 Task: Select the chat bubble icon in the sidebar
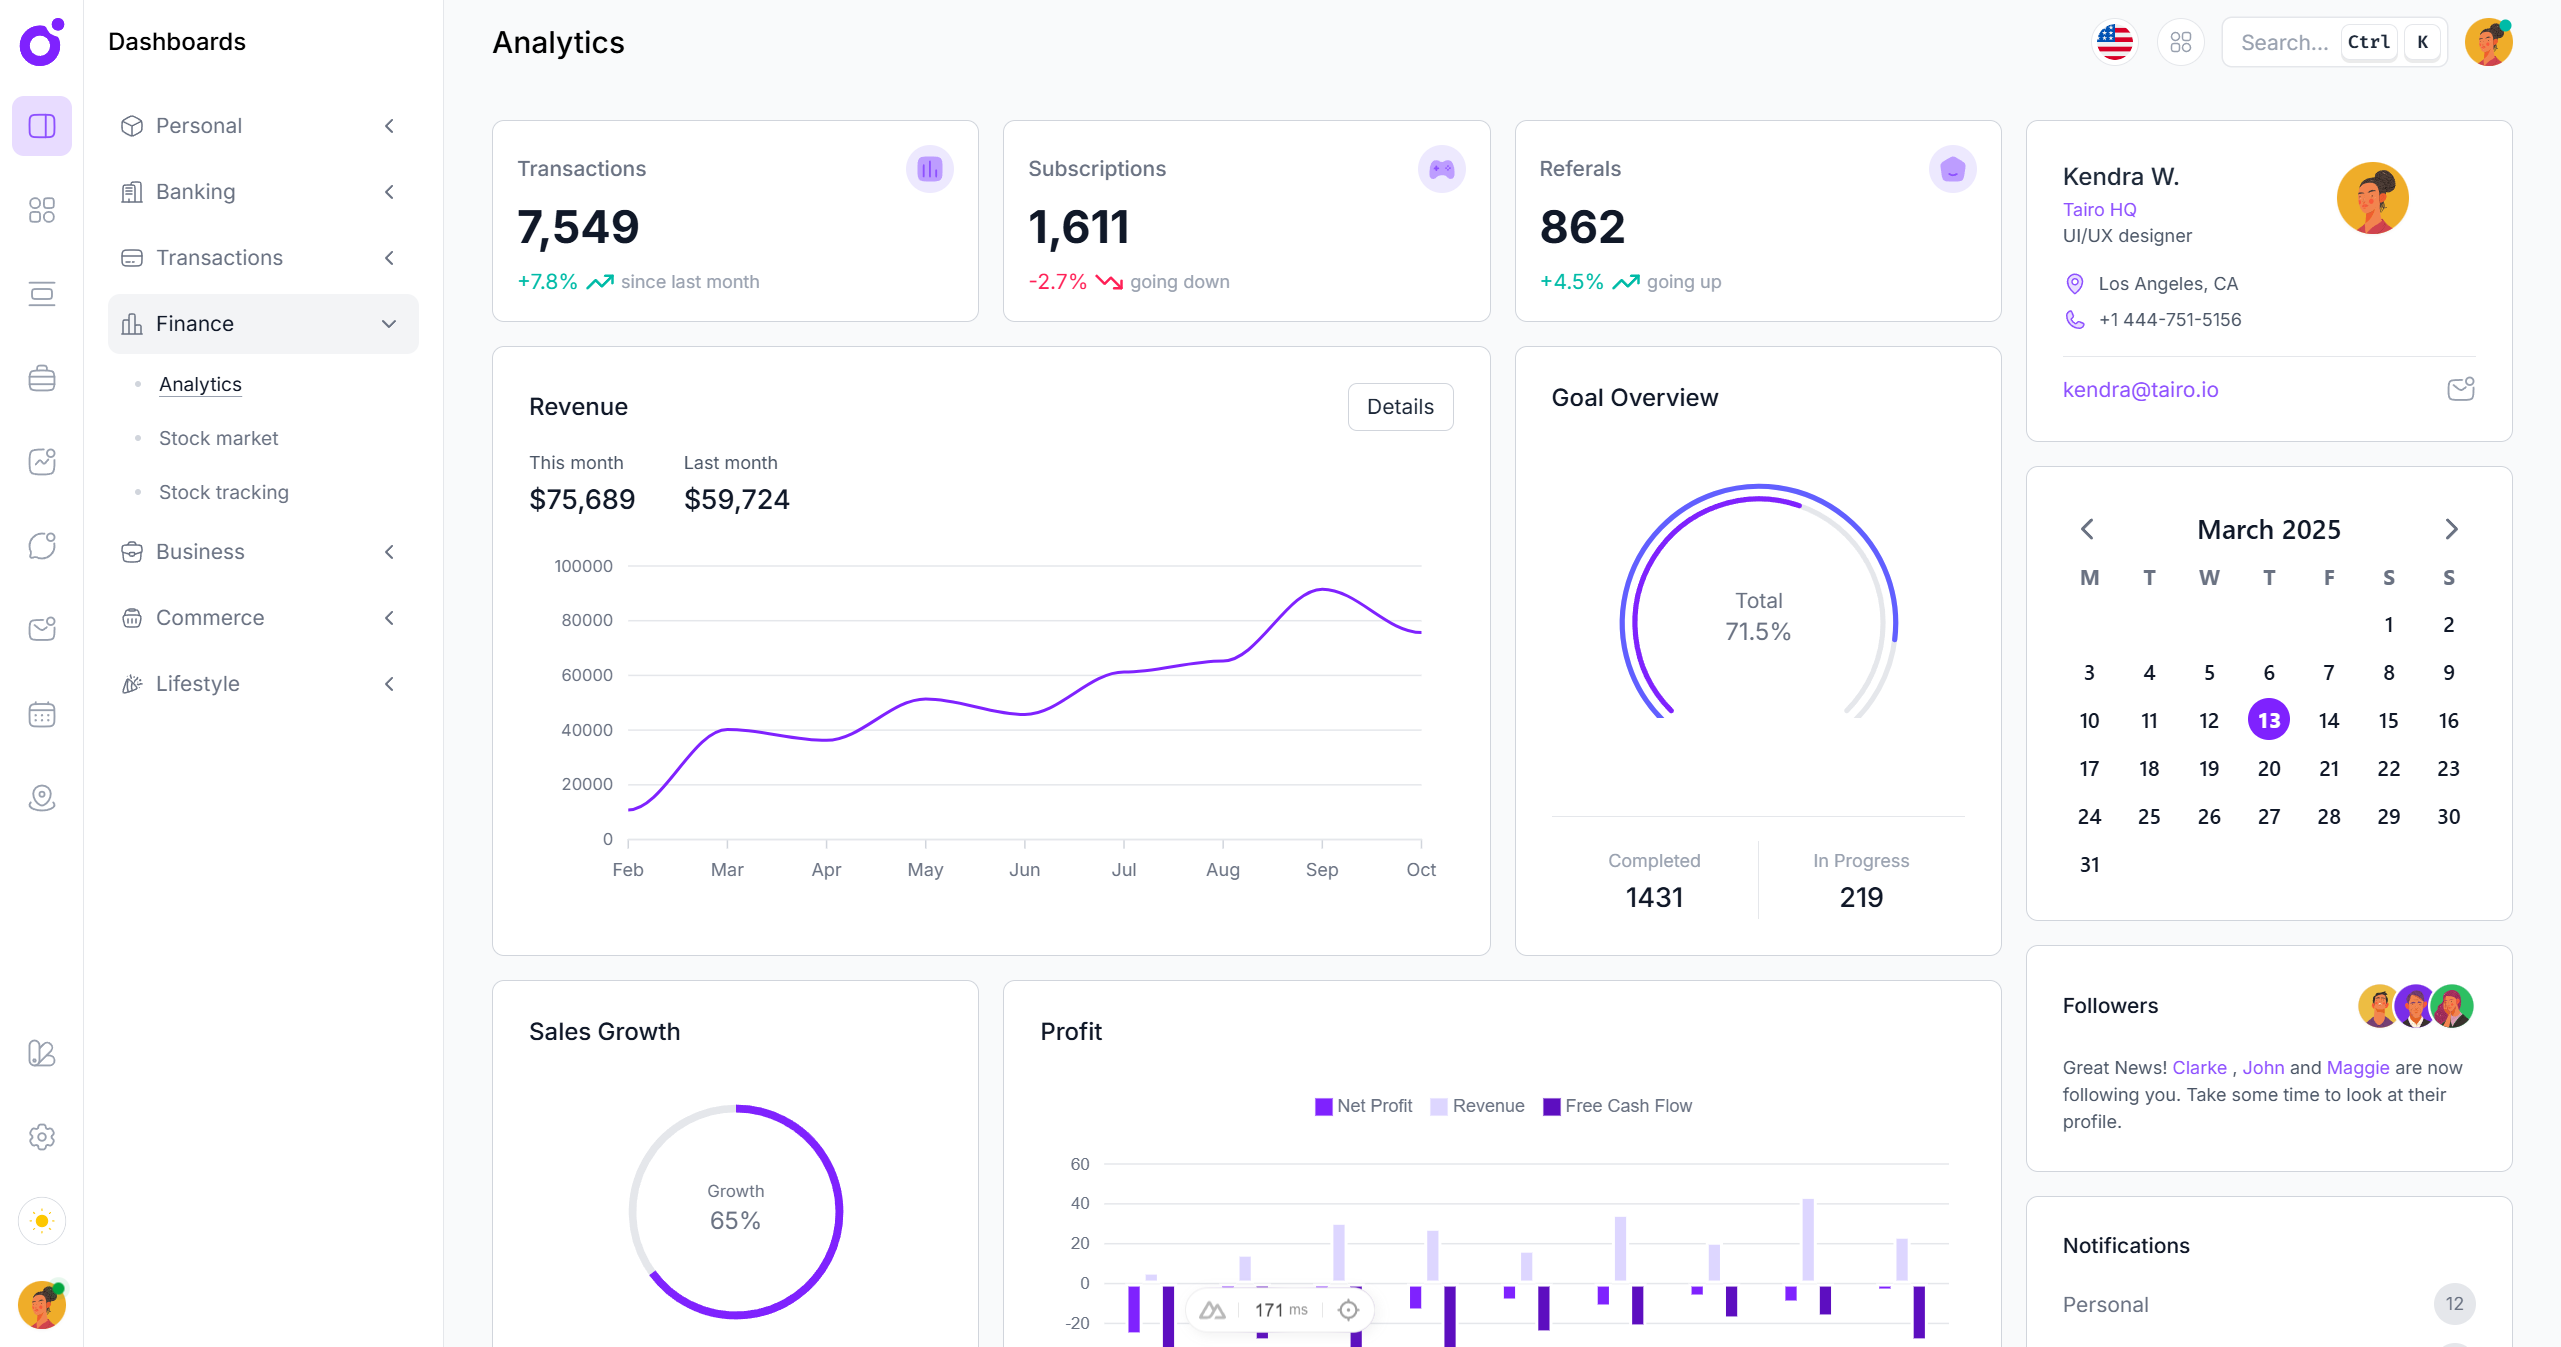(x=41, y=545)
